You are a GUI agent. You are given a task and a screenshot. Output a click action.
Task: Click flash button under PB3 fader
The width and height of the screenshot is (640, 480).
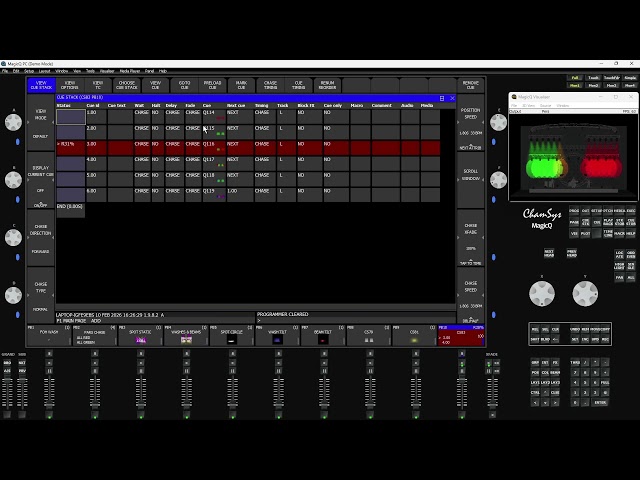[141, 415]
